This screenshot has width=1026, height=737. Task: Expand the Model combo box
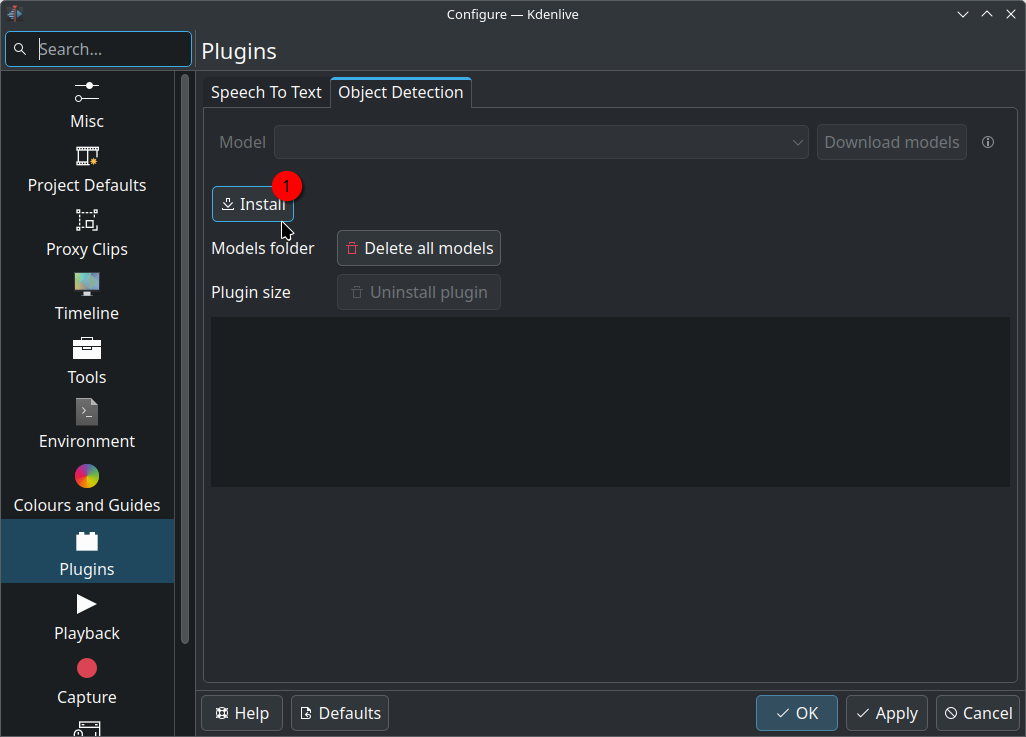[x=541, y=142]
